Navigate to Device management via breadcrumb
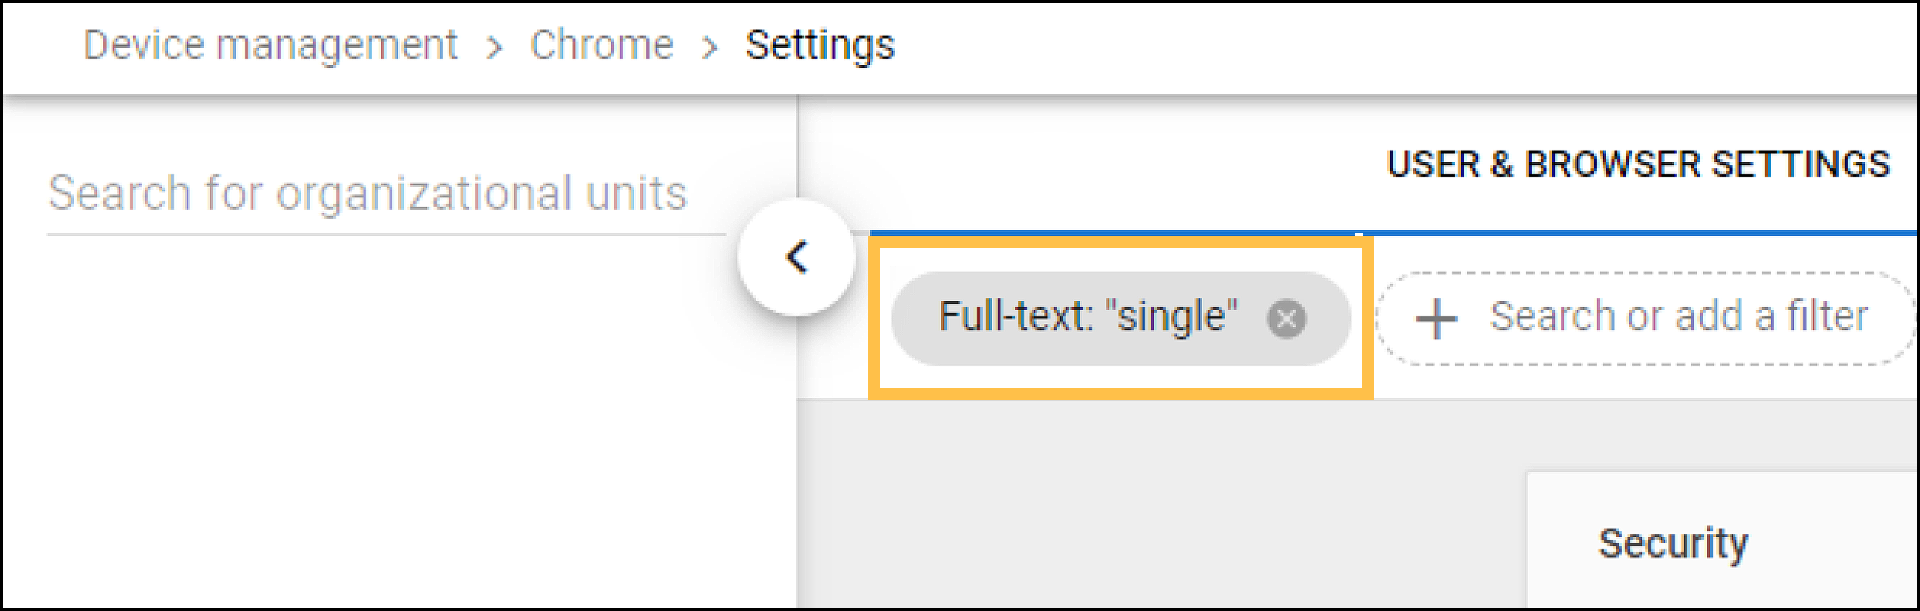 point(272,45)
